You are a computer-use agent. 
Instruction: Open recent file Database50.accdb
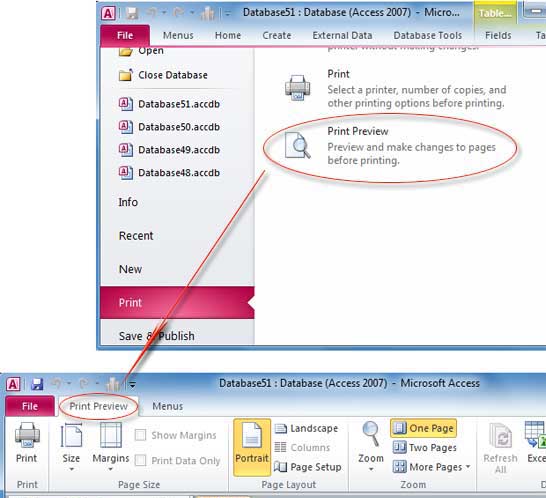(x=170, y=127)
